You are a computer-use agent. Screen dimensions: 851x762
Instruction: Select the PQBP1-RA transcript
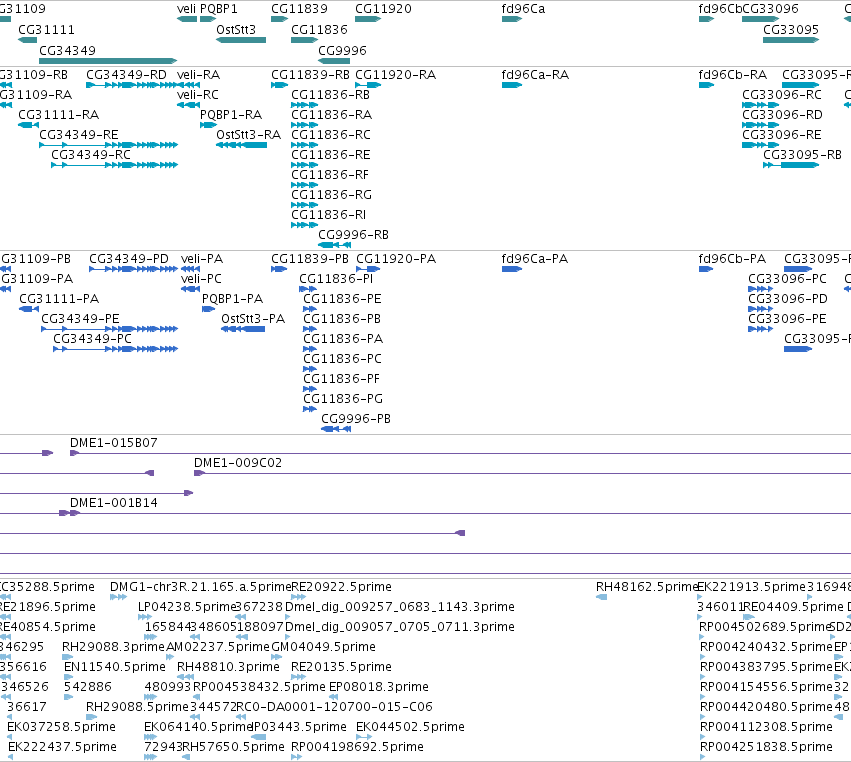[x=231, y=115]
